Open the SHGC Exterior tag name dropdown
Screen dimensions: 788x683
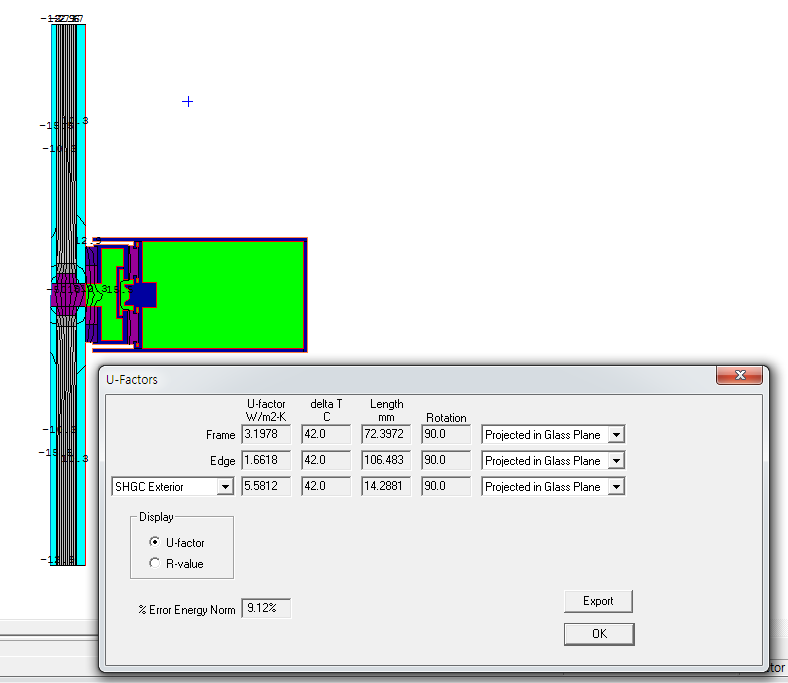pyautogui.click(x=225, y=487)
